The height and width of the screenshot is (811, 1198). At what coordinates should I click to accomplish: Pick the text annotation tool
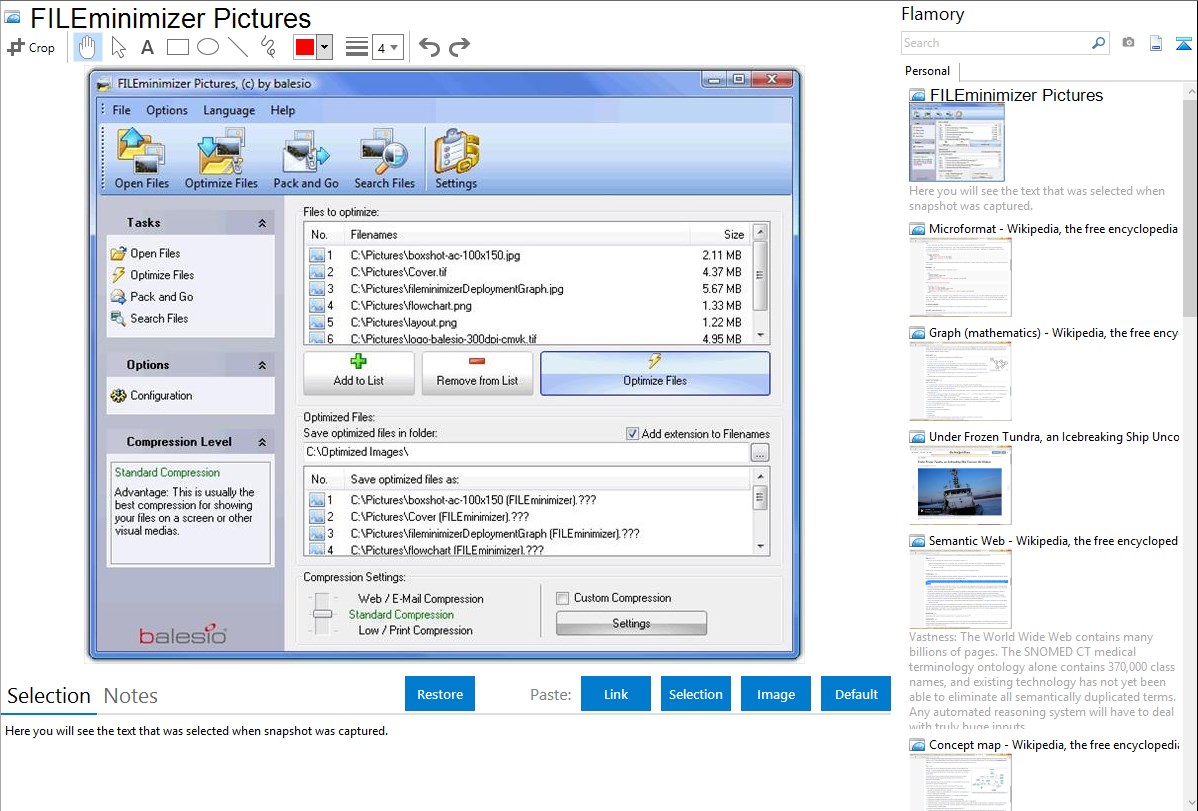point(147,47)
